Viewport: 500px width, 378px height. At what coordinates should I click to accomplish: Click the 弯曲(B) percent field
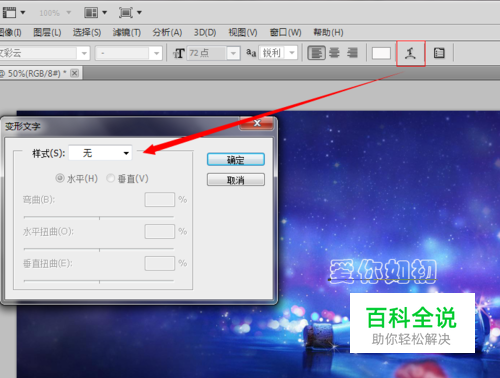[160, 199]
